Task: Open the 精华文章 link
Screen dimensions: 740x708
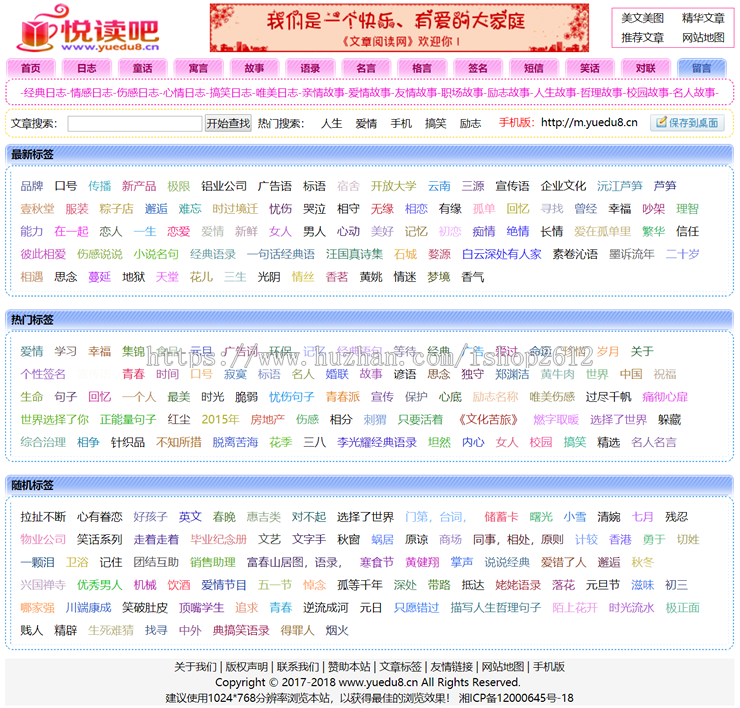Action: [x=703, y=18]
